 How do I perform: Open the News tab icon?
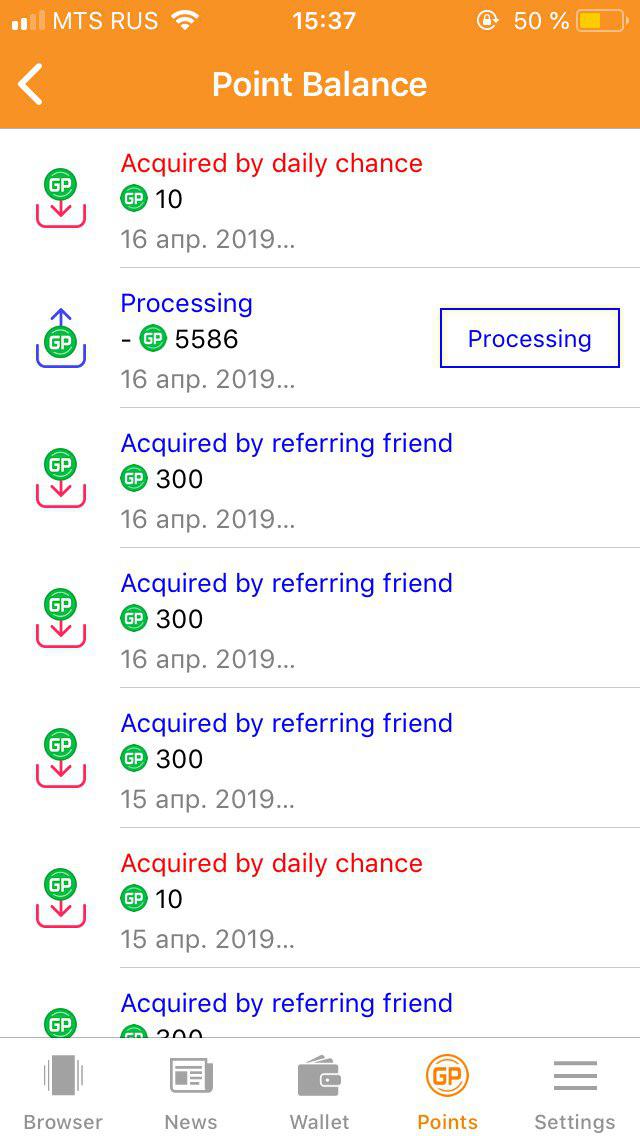click(191, 1075)
